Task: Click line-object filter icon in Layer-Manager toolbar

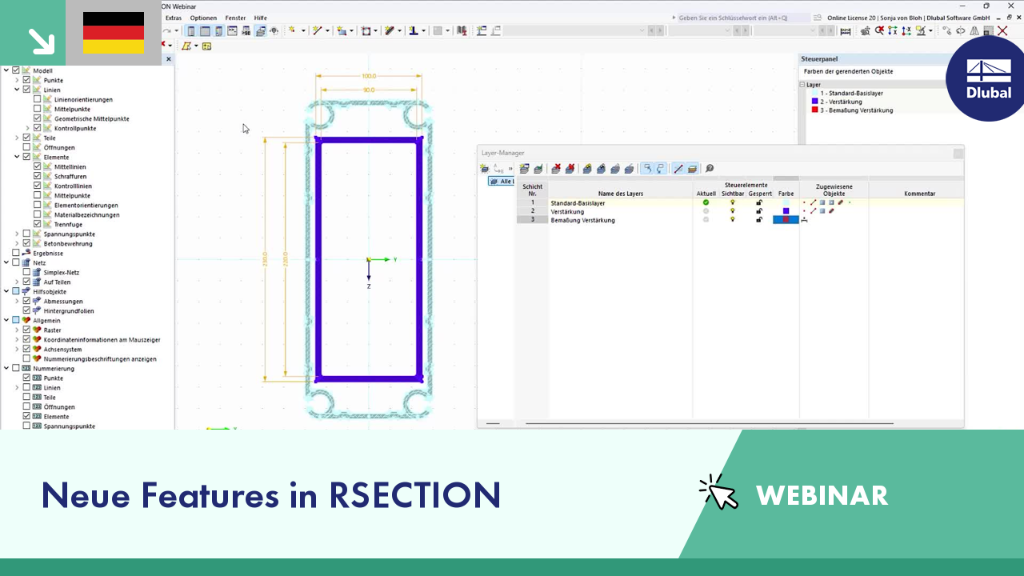Action: [x=679, y=168]
